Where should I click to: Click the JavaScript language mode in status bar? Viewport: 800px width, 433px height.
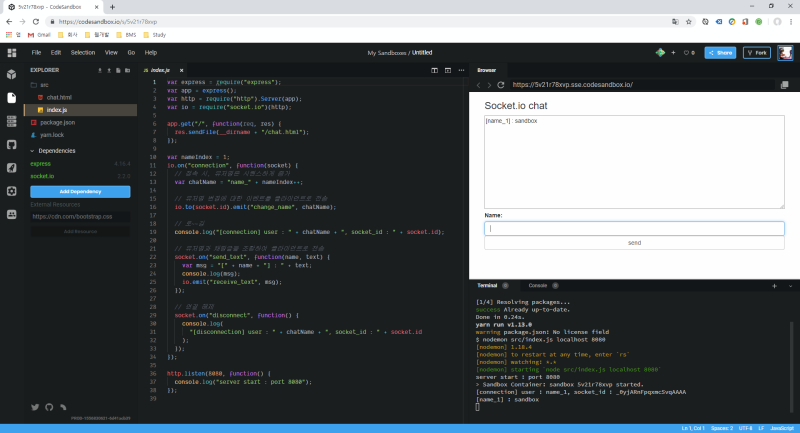pyautogui.click(x=782, y=428)
